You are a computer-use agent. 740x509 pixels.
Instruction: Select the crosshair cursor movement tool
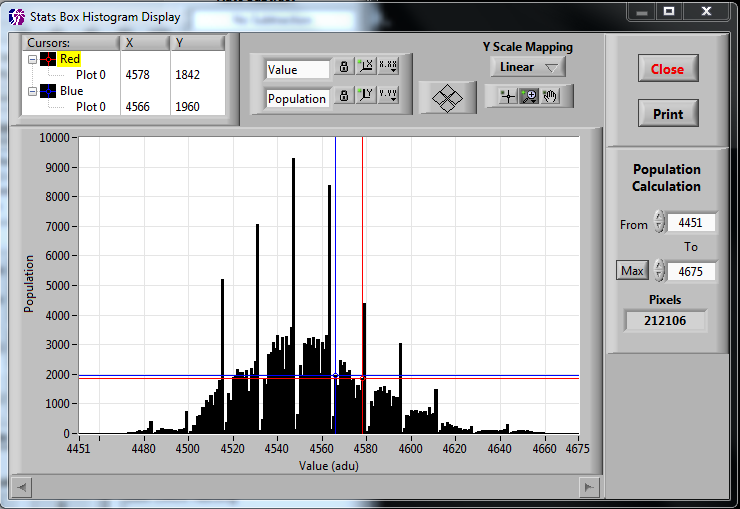point(508,97)
